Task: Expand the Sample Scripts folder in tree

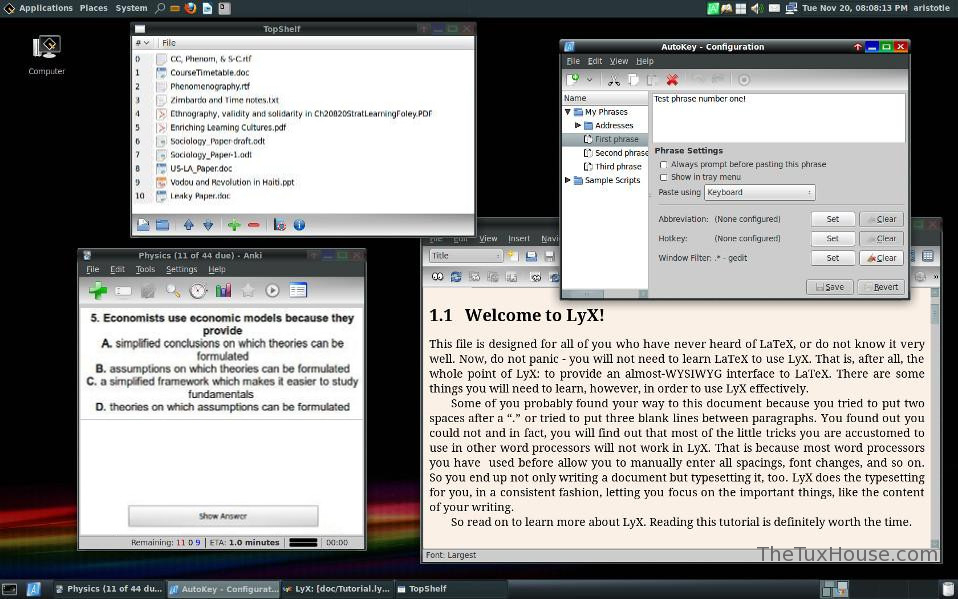Action: 568,181
